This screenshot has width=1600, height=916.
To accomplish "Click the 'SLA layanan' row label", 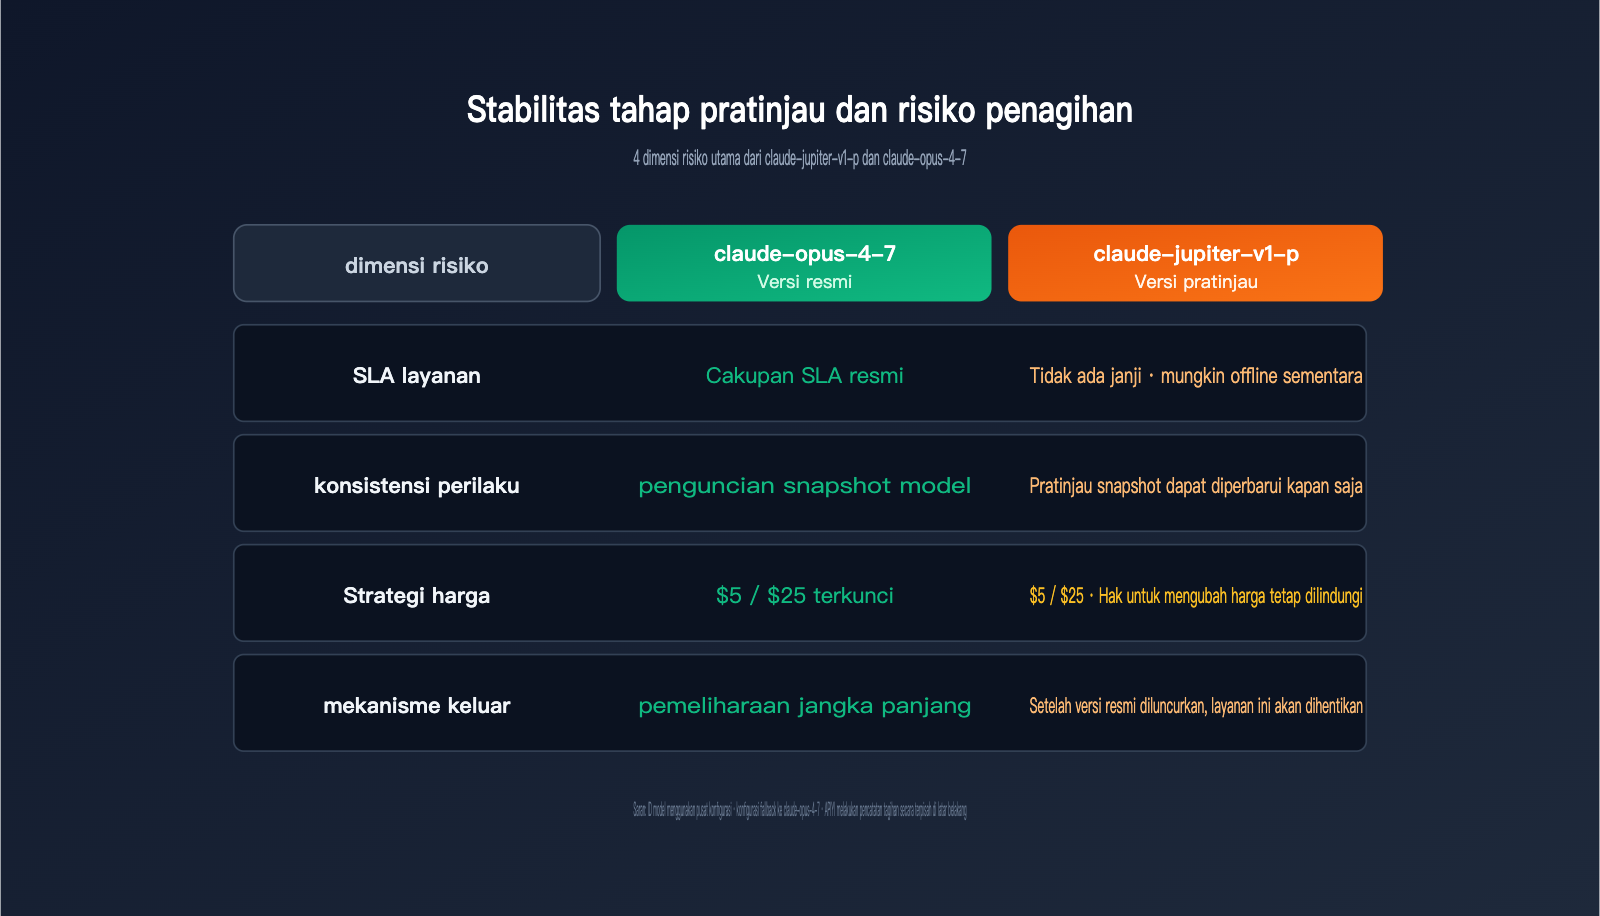I will (x=417, y=376).
